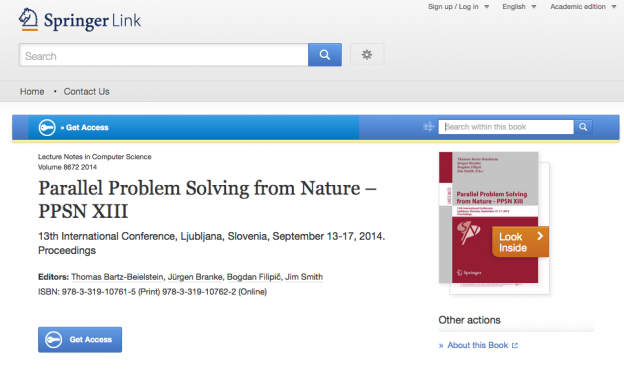Open the About this Book link
The image size is (624, 370).
(478, 345)
